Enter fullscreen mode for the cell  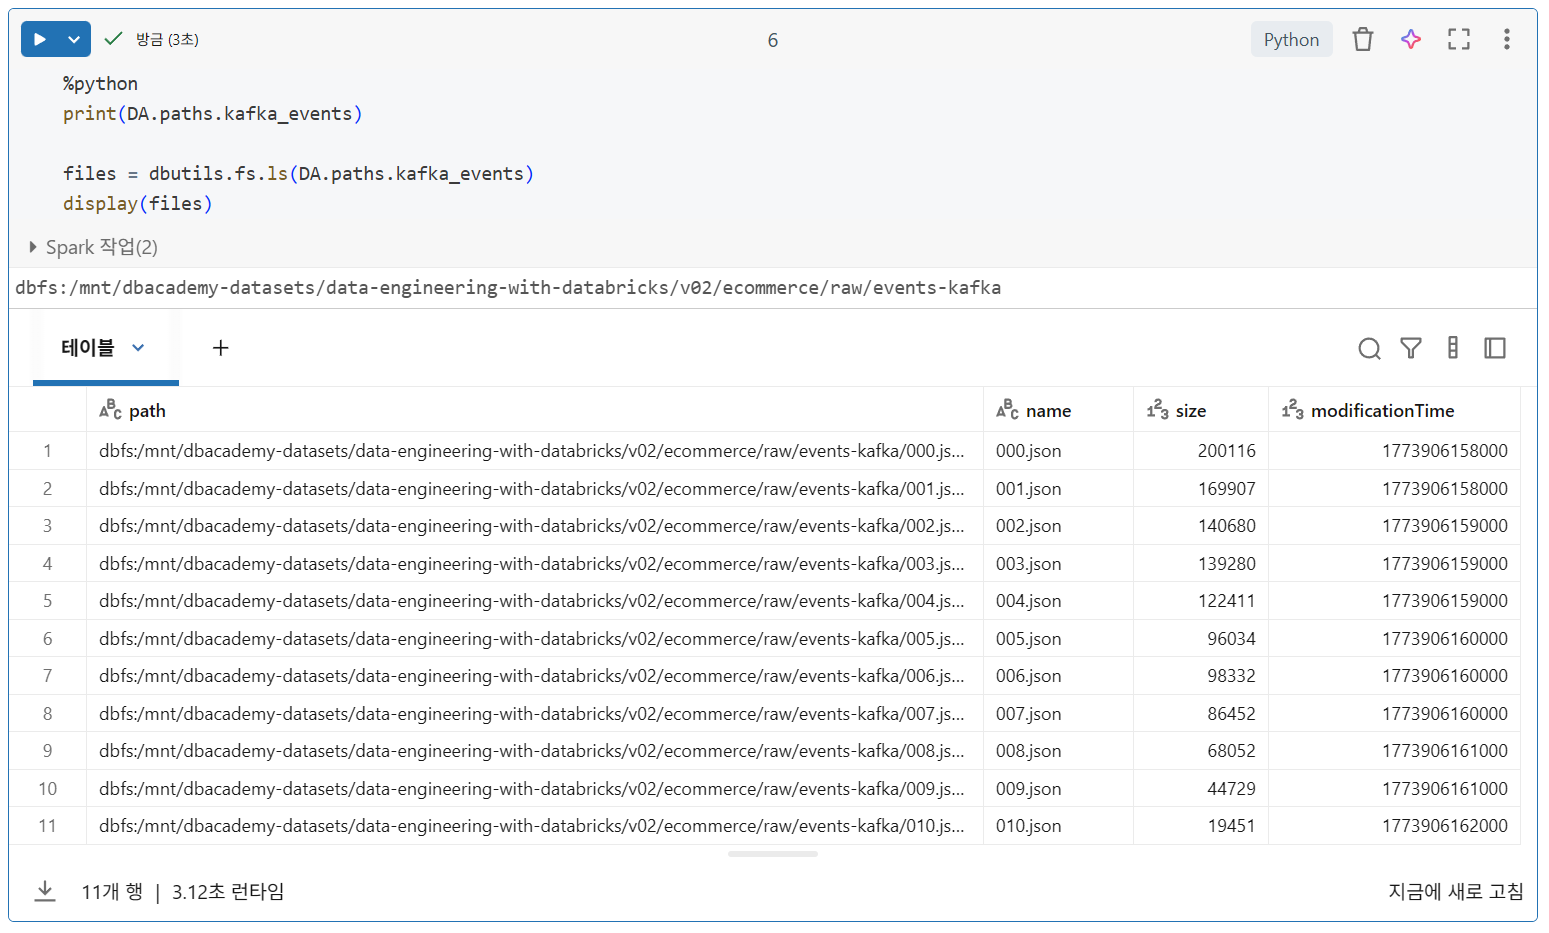pyautogui.click(x=1458, y=39)
